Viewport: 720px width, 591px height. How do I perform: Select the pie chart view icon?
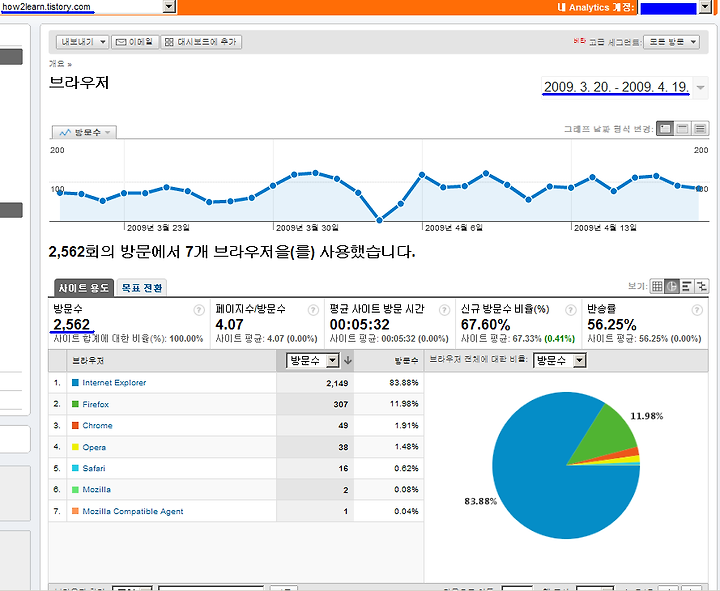click(672, 287)
